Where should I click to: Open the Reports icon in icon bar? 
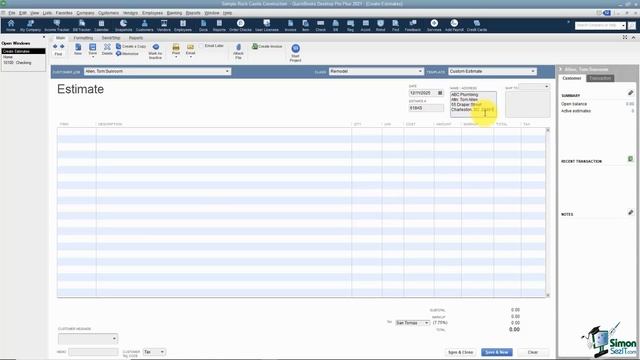[219, 25]
